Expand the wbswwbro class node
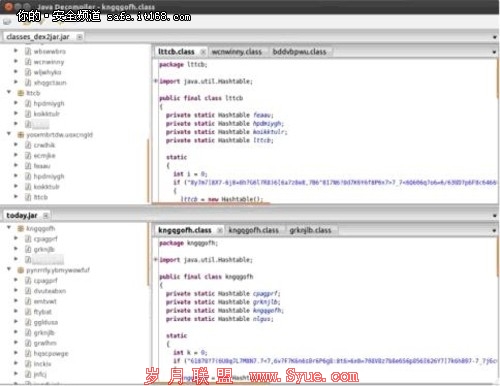The width and height of the screenshot is (500, 386). pyautogui.click(x=16, y=51)
